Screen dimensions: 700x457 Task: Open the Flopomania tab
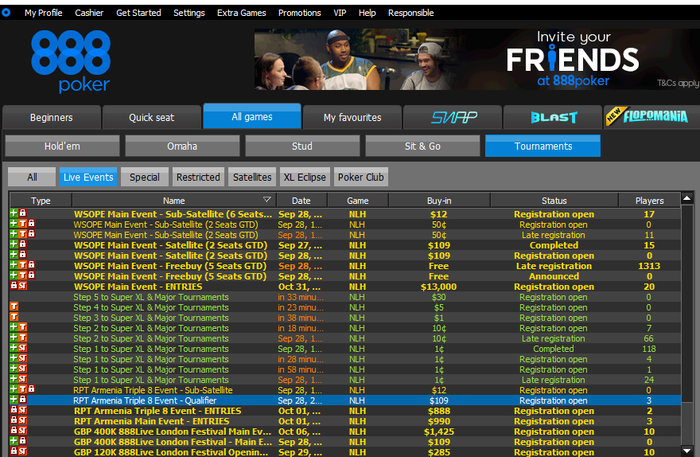pyautogui.click(x=651, y=117)
